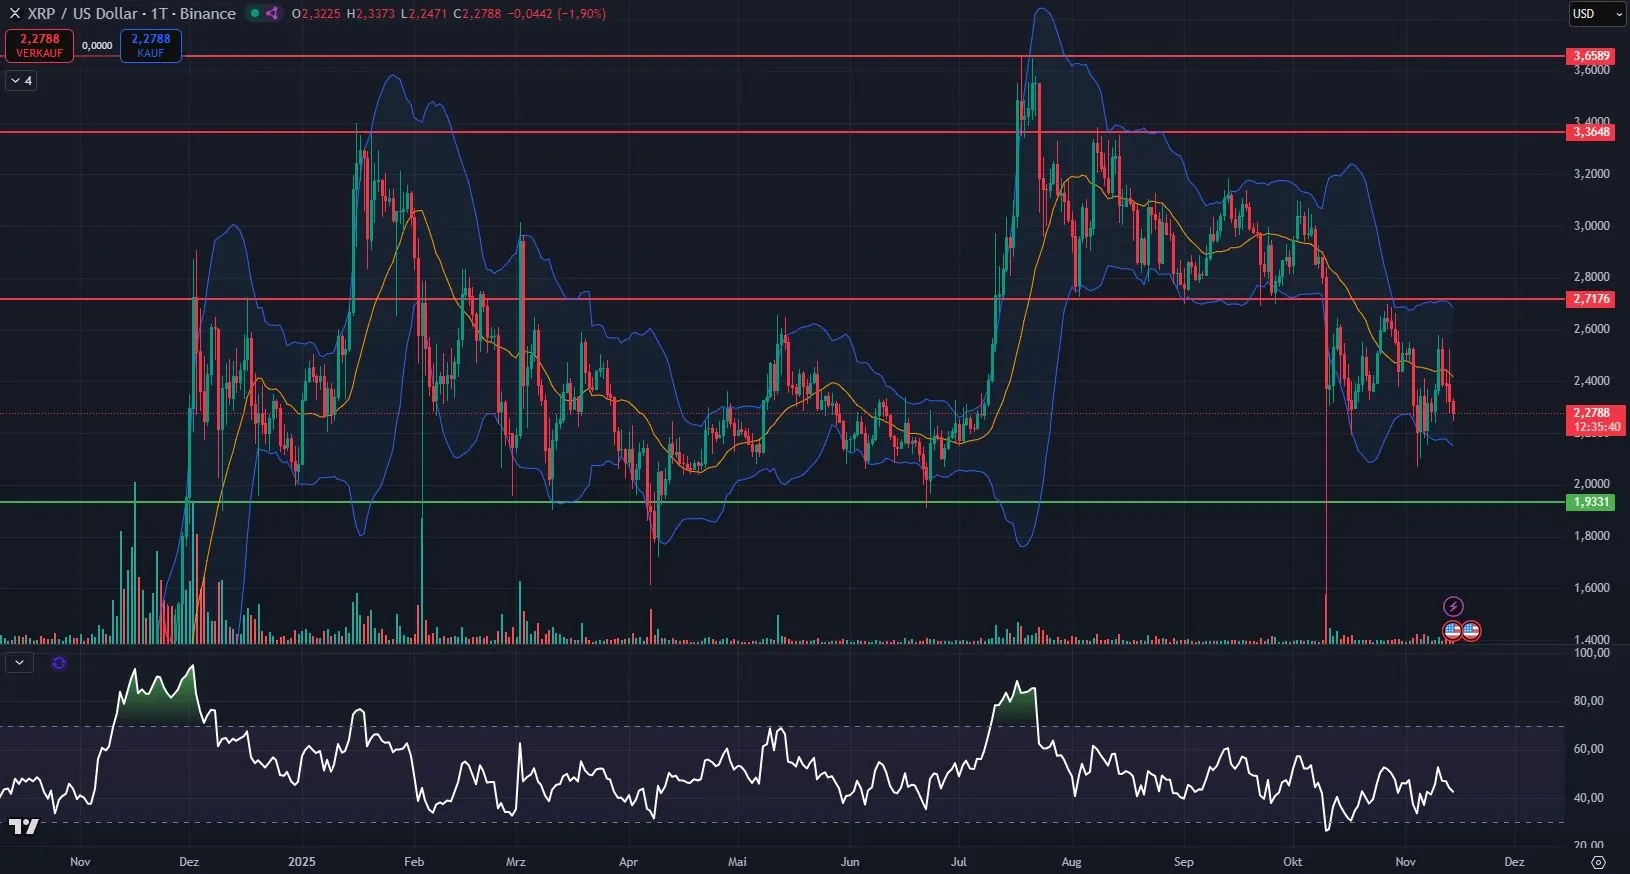Viewport: 1630px width, 874px height.
Task: Click the red VERKAUF sell button
Action: click(39, 45)
